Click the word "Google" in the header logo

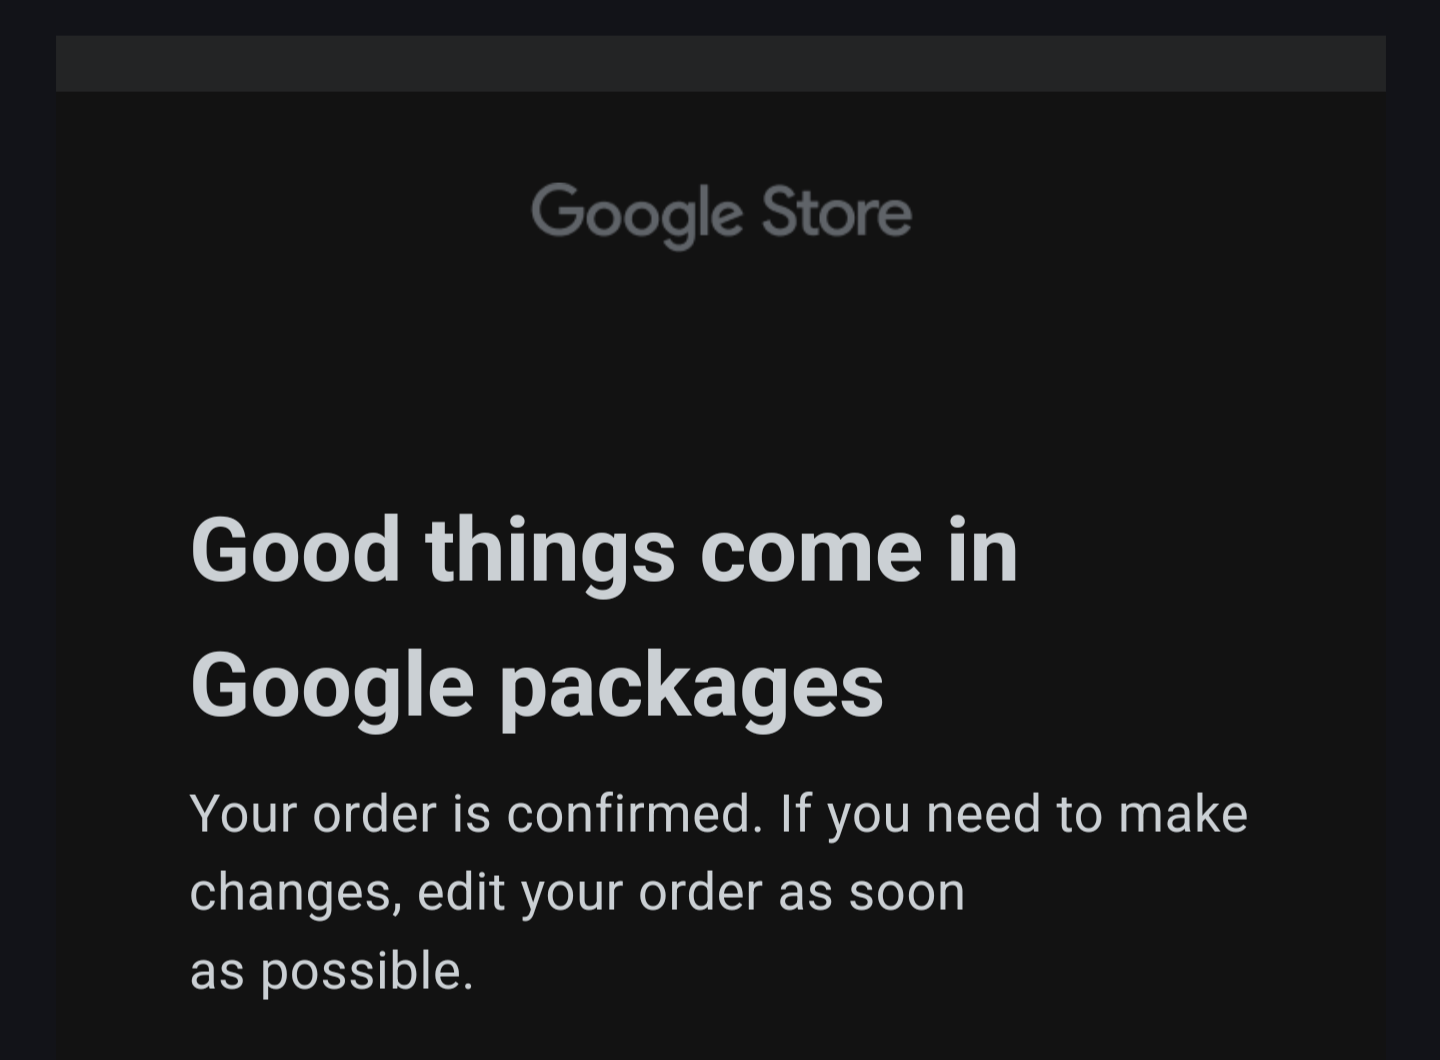pyautogui.click(x=636, y=214)
